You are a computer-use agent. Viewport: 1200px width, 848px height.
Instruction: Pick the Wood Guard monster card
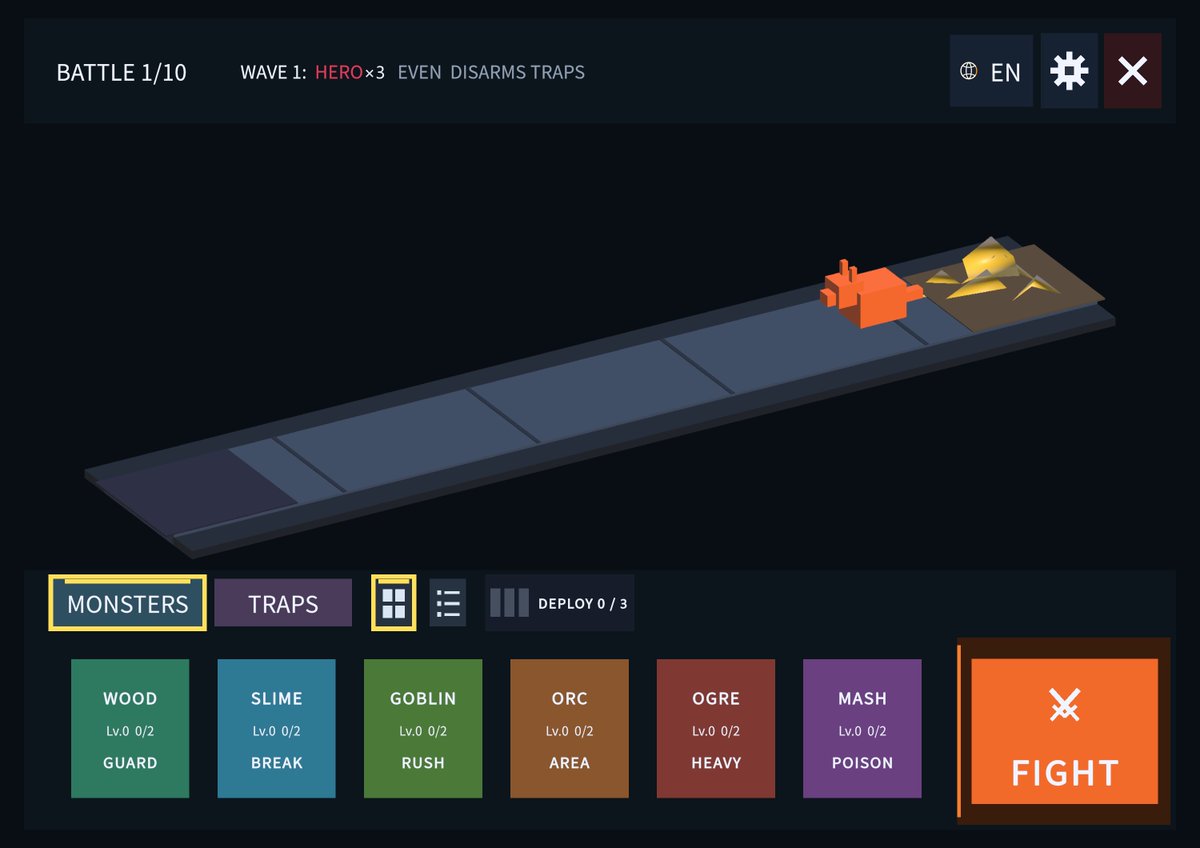[130, 729]
